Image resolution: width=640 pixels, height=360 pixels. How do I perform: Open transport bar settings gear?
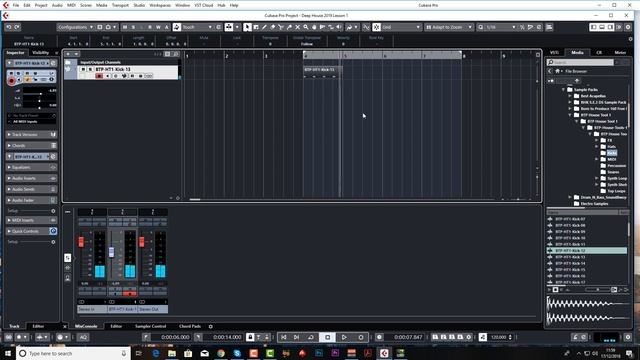628,337
